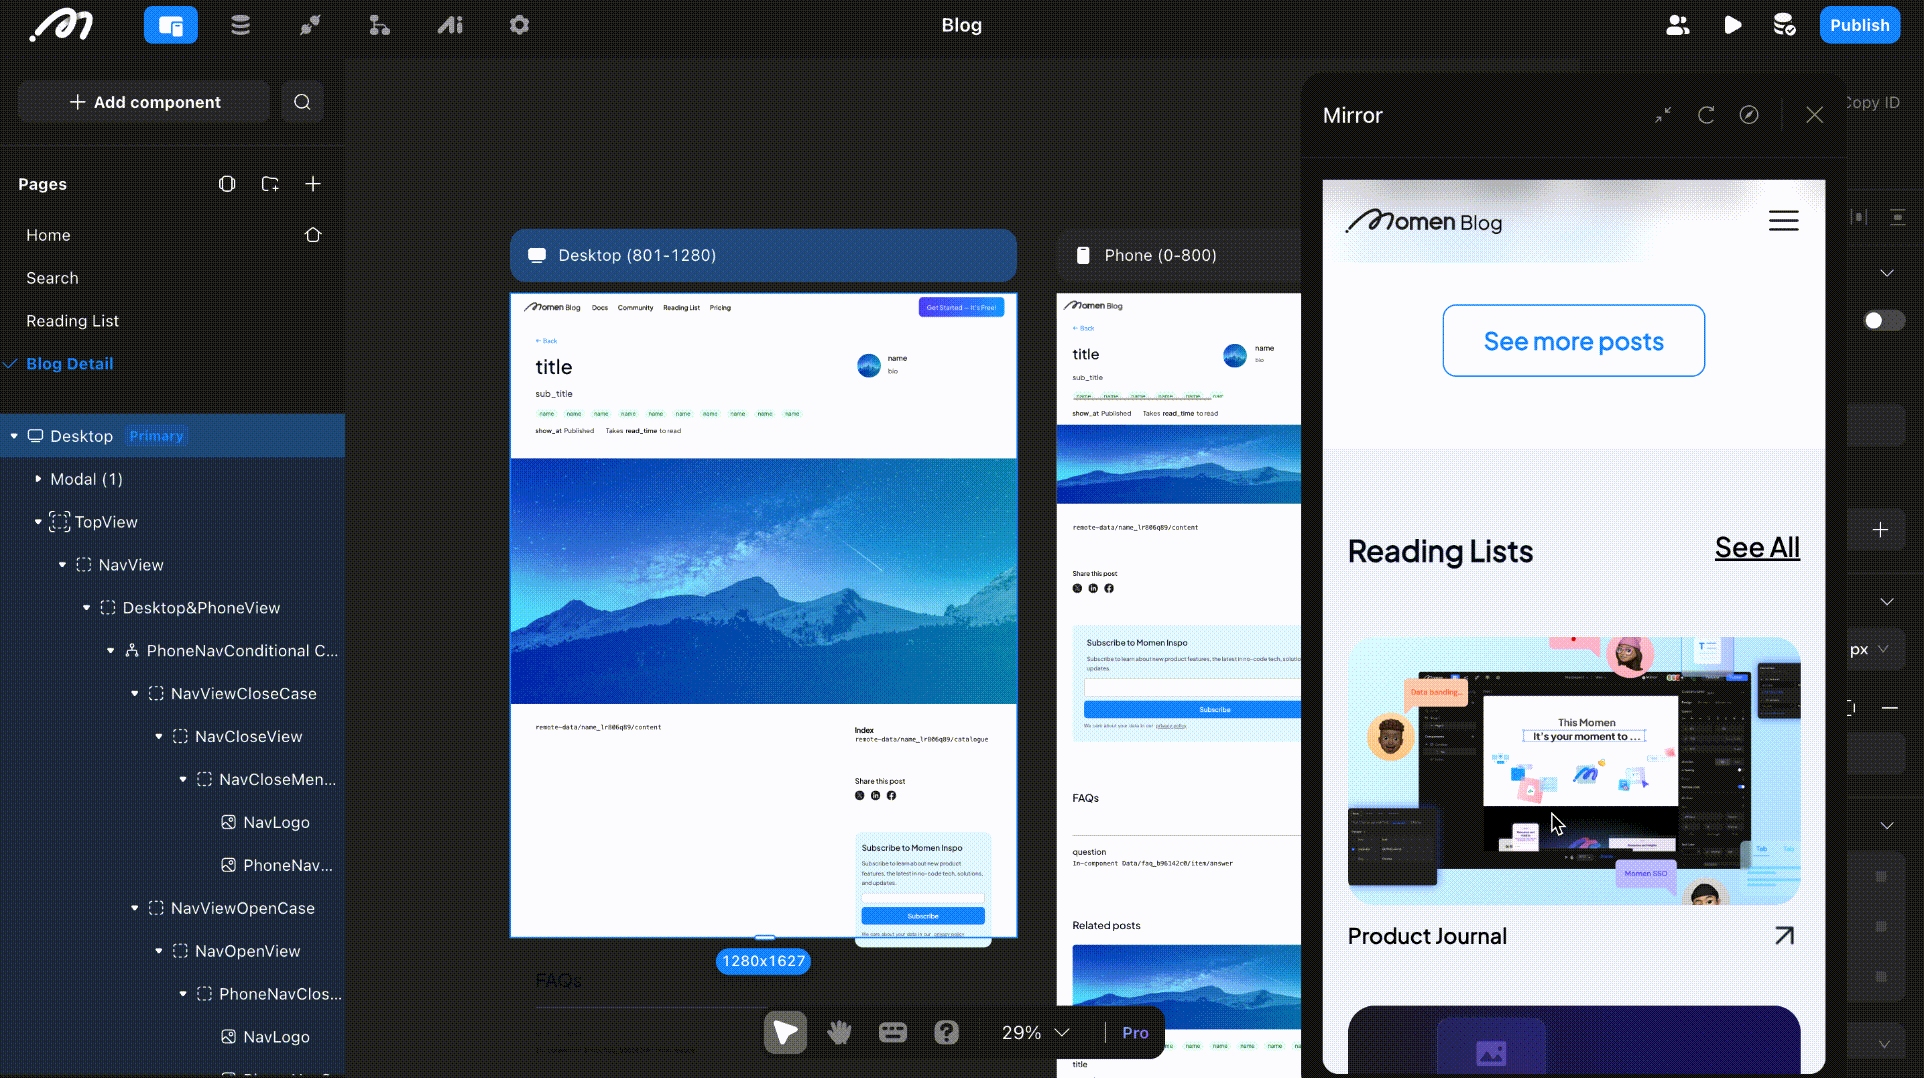Viewport: 1924px width, 1078px height.
Task: Open the settings gear in top toolbar
Action: pyautogui.click(x=519, y=25)
